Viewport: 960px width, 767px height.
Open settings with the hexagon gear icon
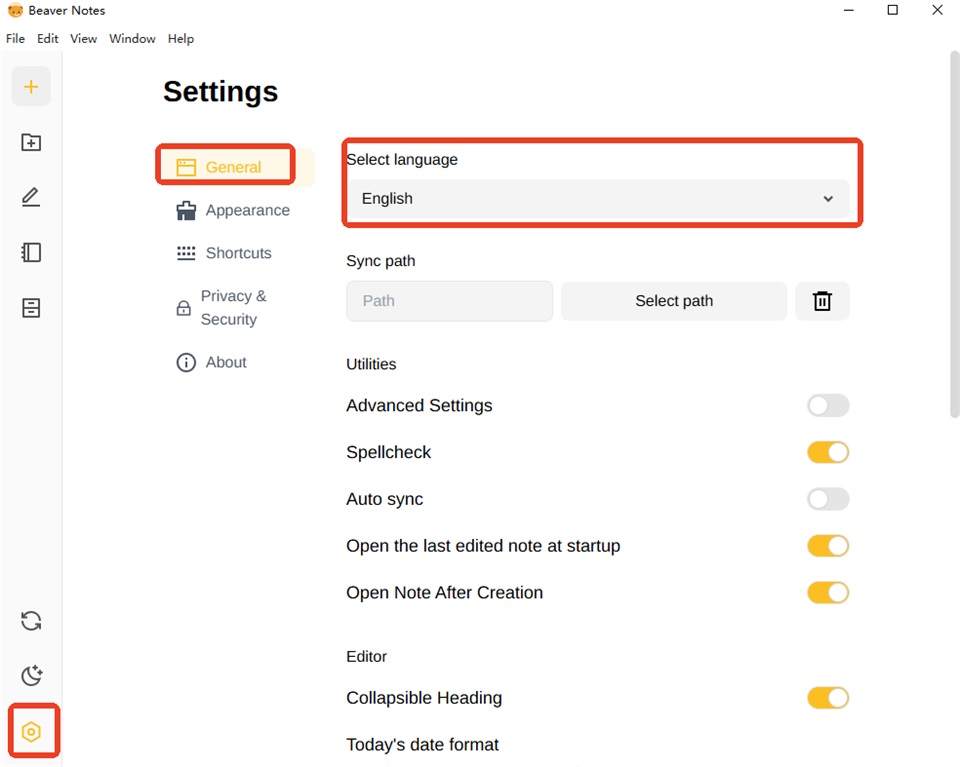click(31, 731)
